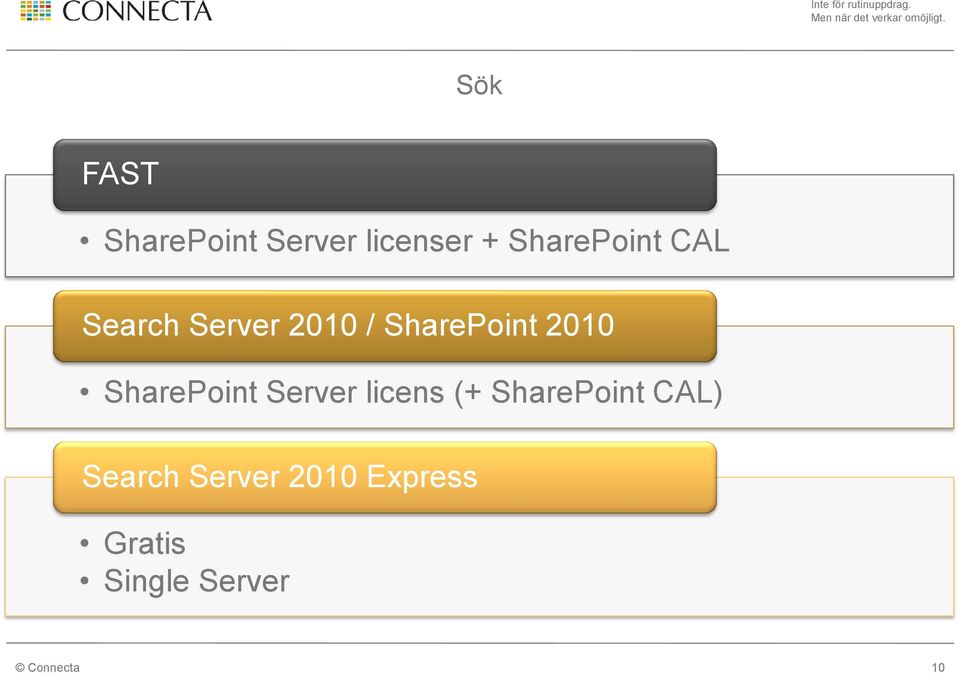Click tagline "Inte för rutinuppdrag."
The height and width of the screenshot is (674, 959).
(861, 5)
